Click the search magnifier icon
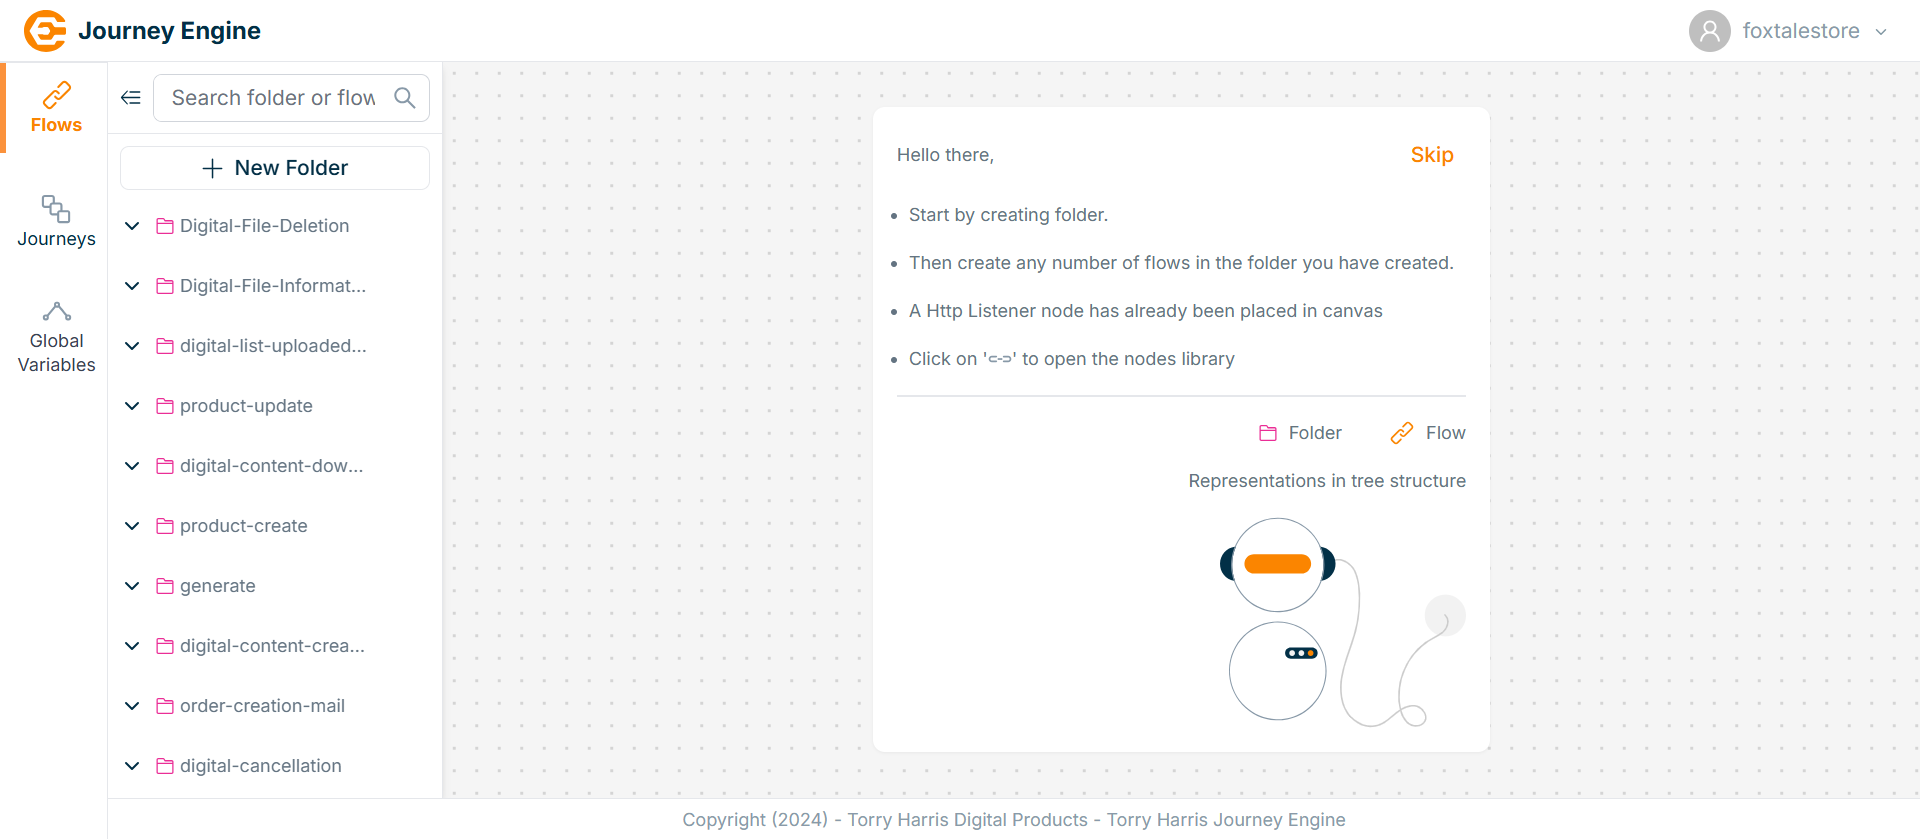Screen dimensions: 1920x839 tap(405, 98)
